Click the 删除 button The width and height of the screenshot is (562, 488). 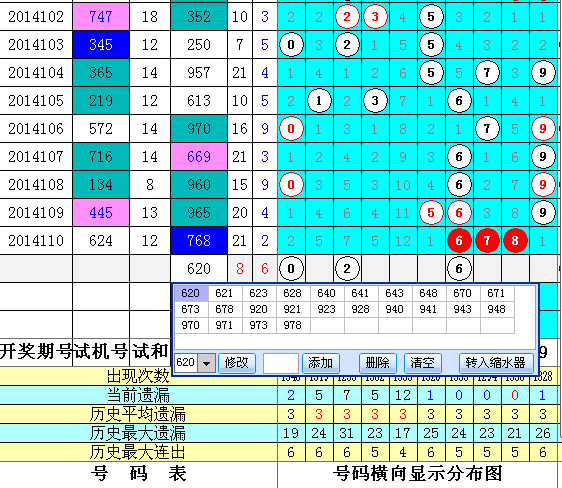[377, 363]
